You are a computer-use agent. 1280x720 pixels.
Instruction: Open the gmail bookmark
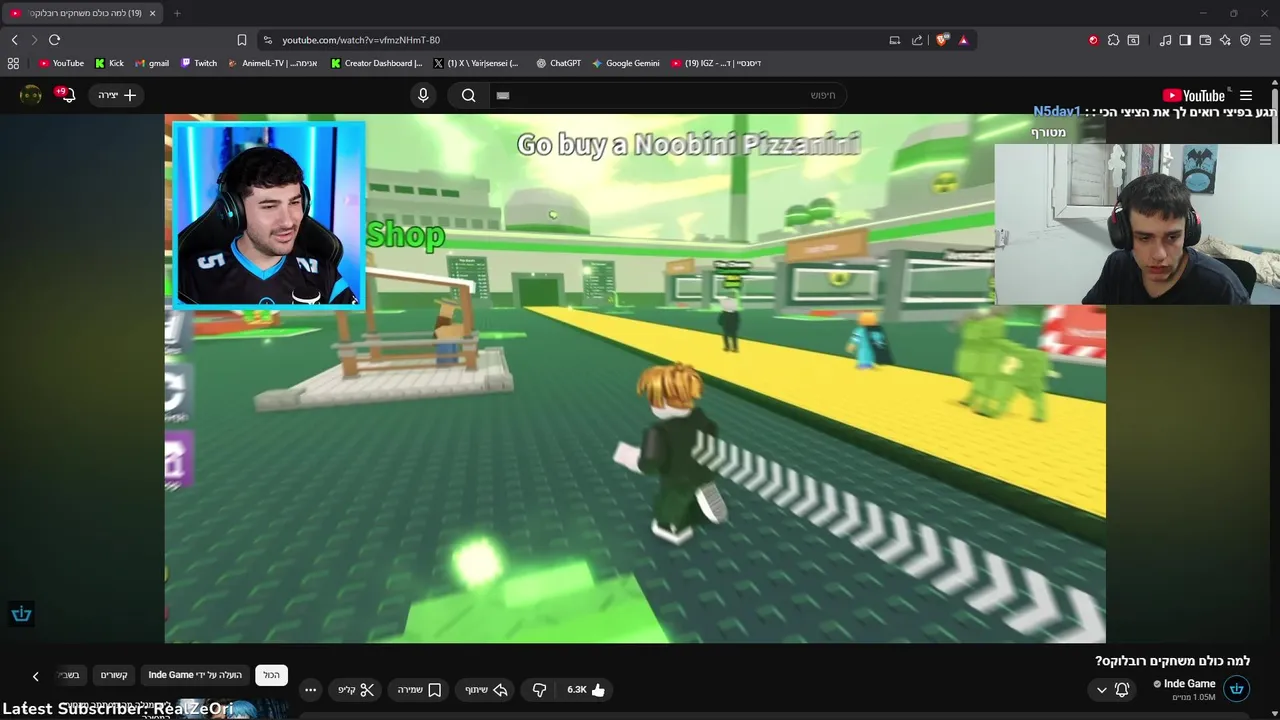pyautogui.click(x=152, y=63)
